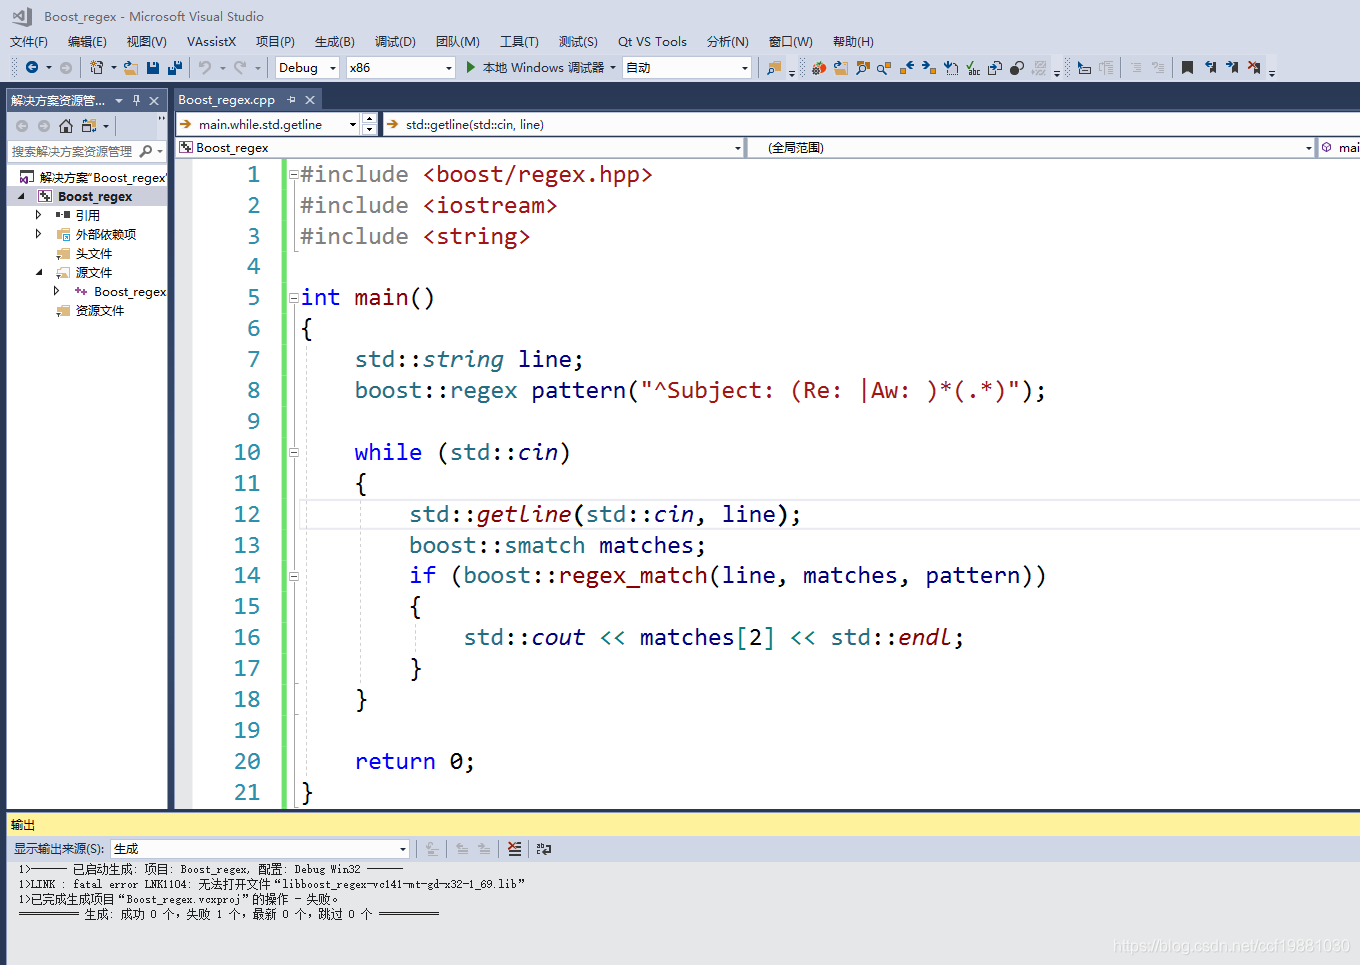This screenshot has width=1360, height=965.
Task: Click VAssistX go to previous scope icon
Action: coord(906,67)
